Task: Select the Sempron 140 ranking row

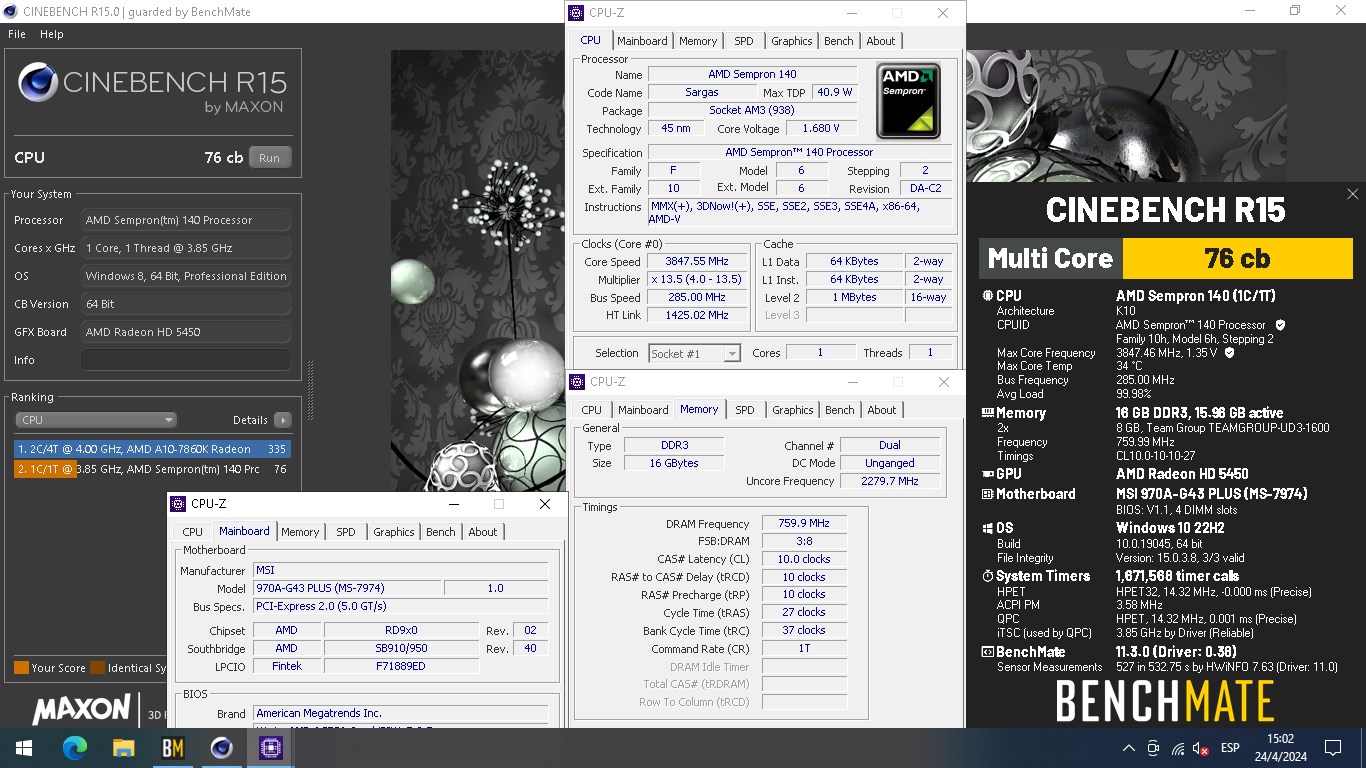Action: tap(152, 469)
